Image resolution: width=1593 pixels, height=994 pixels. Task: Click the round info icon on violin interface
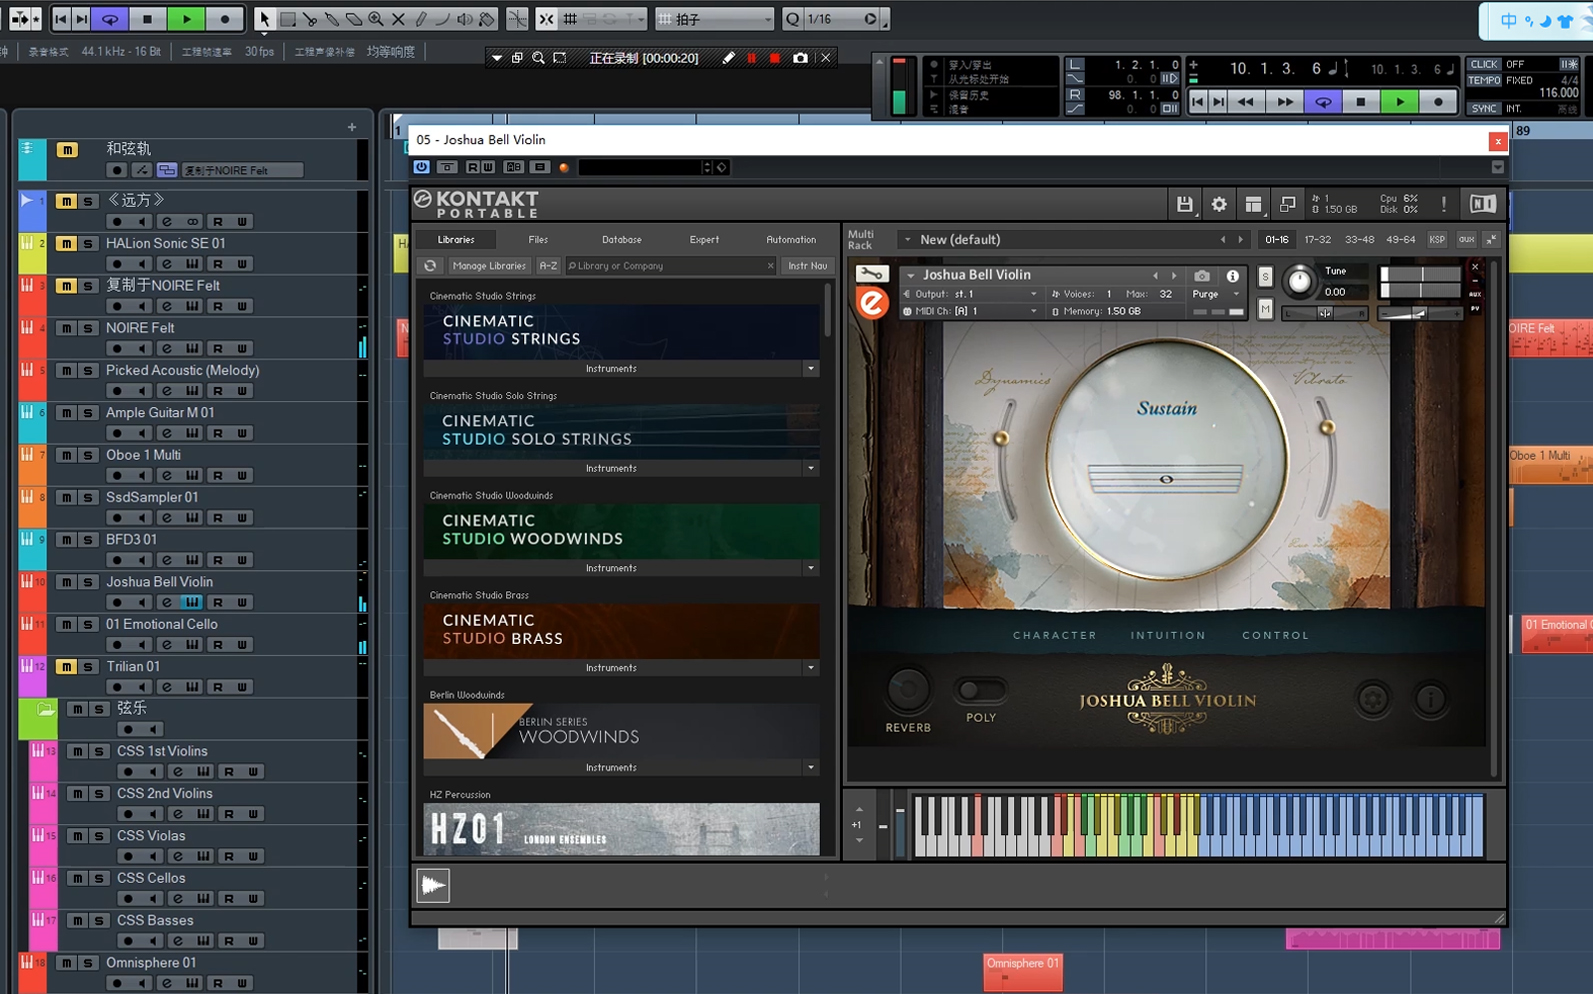point(1431,699)
